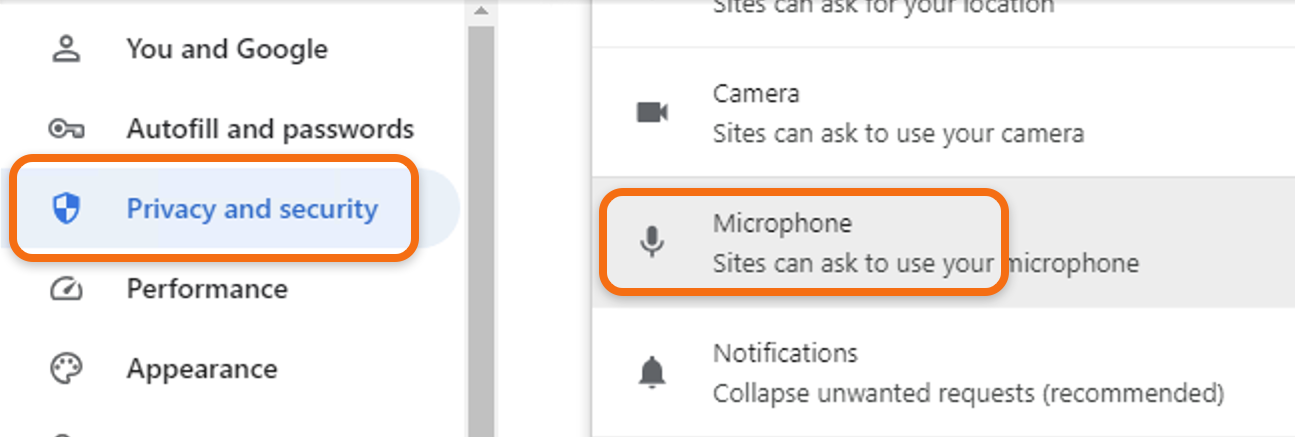The width and height of the screenshot is (1295, 437).
Task: Click the key icon for Autofill and passwords
Action: (x=66, y=129)
